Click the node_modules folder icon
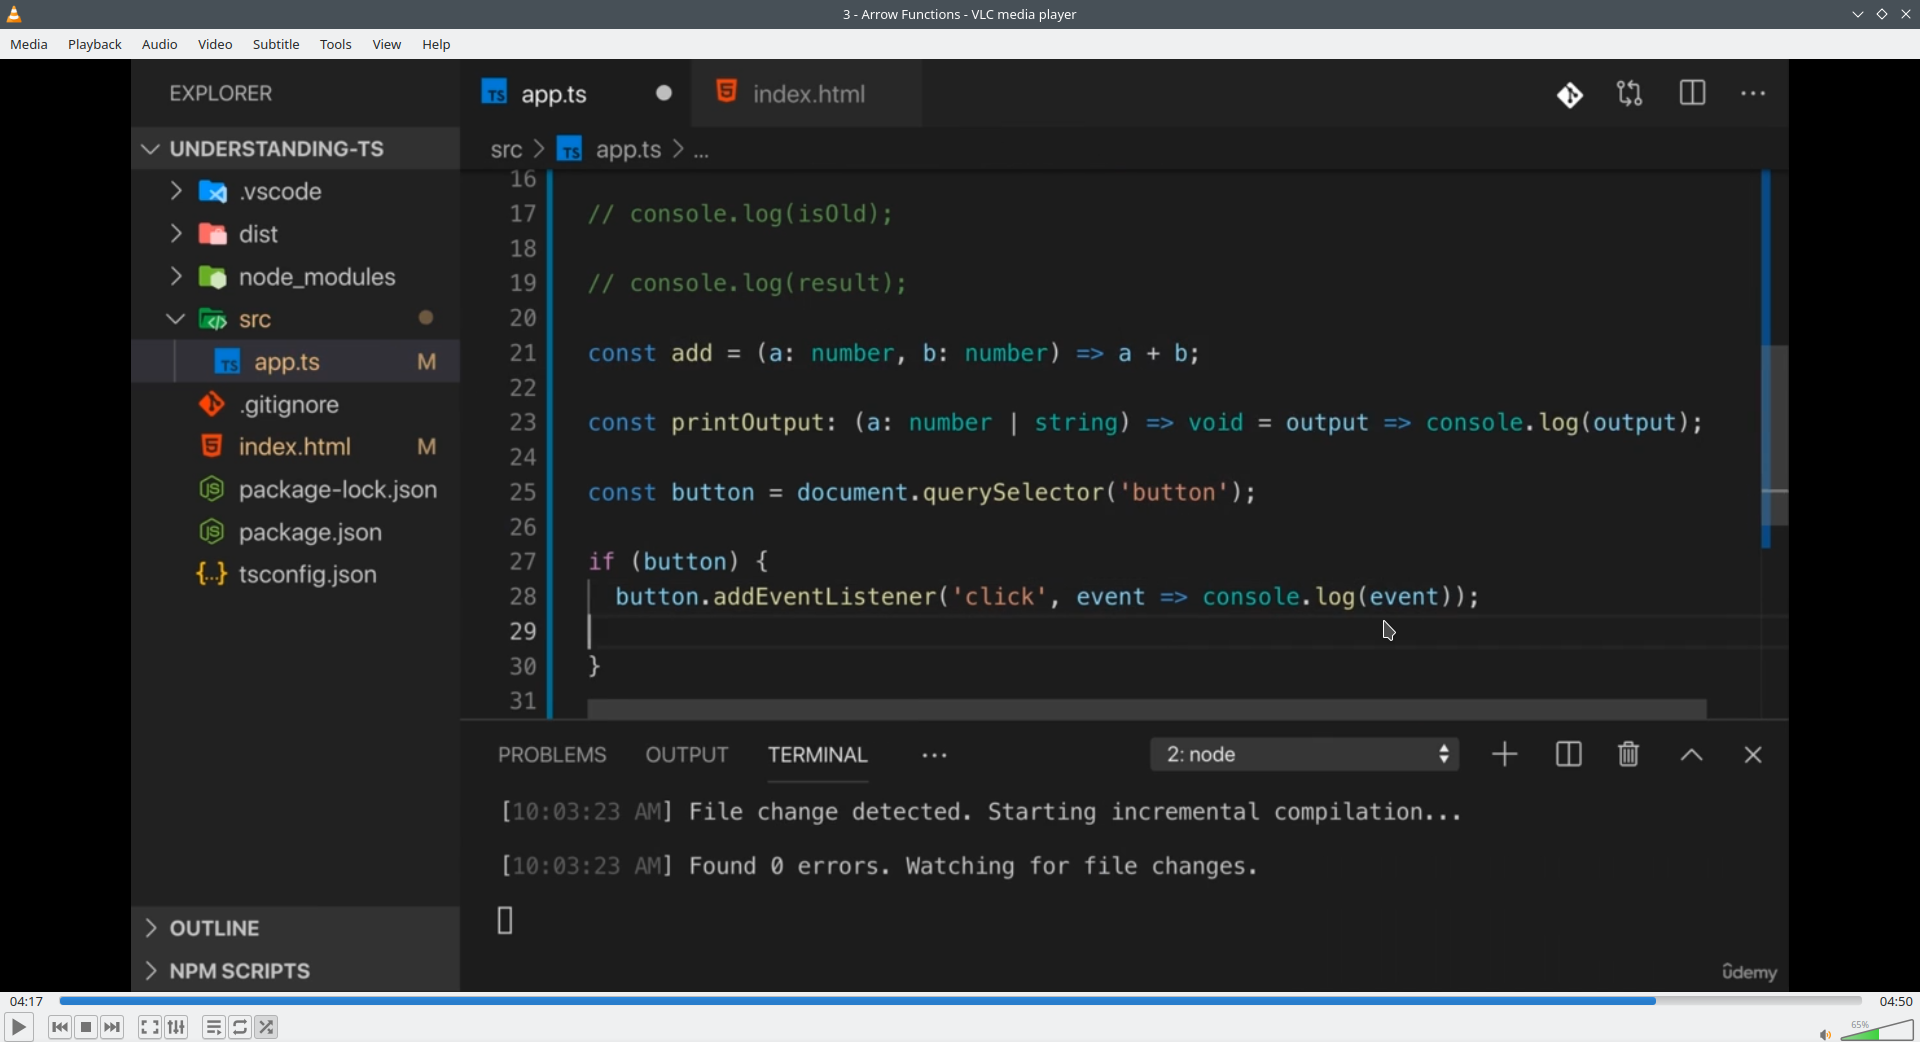The image size is (1920, 1042). click(213, 277)
